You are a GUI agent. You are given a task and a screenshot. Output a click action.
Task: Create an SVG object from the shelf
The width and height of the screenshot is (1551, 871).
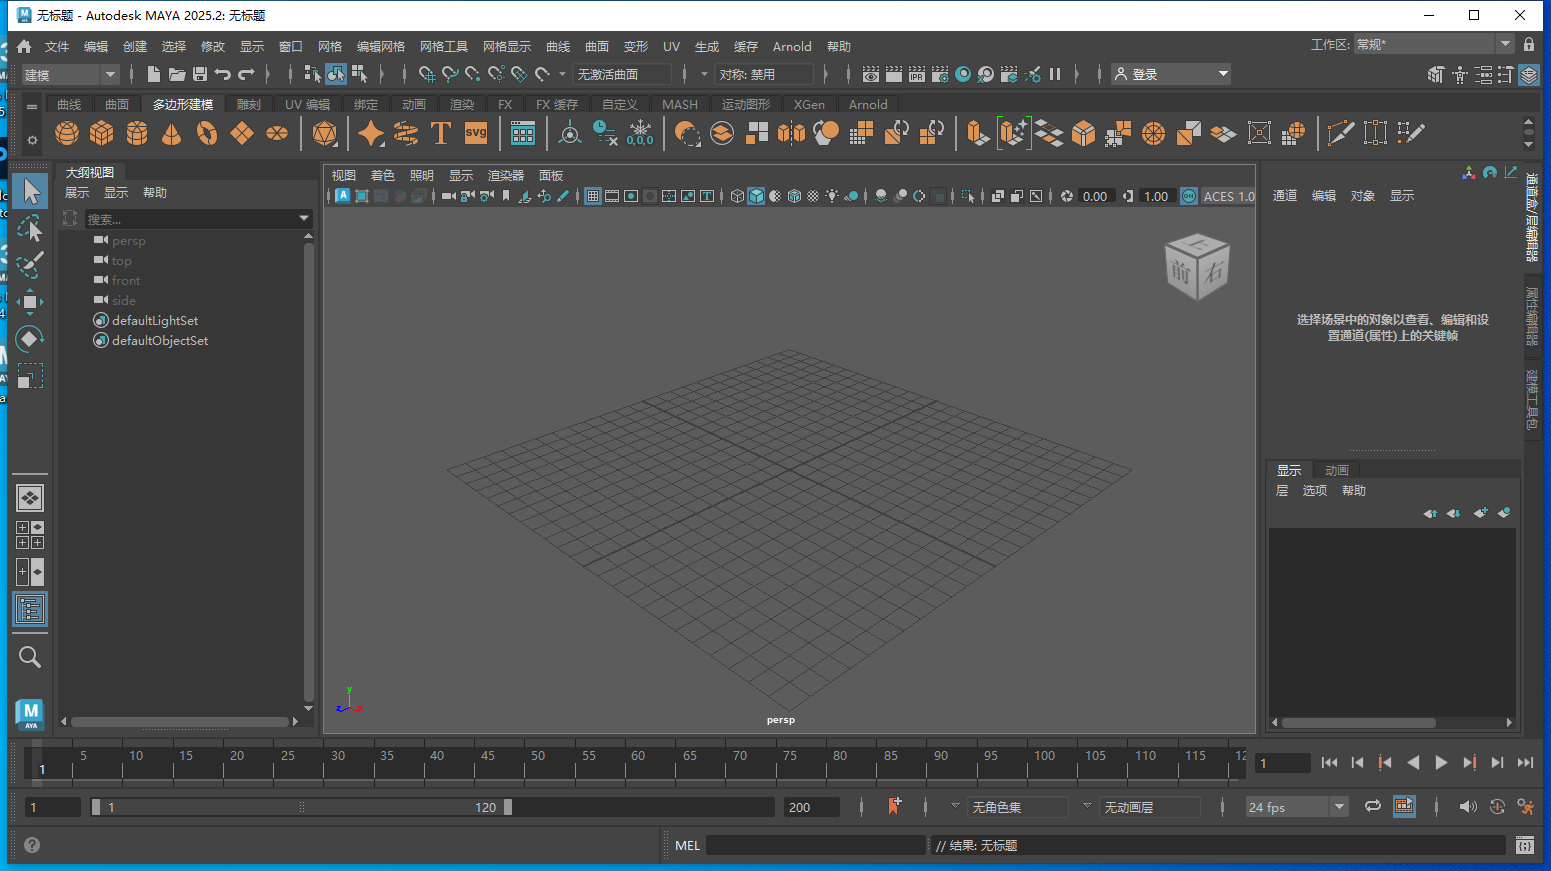tap(475, 133)
